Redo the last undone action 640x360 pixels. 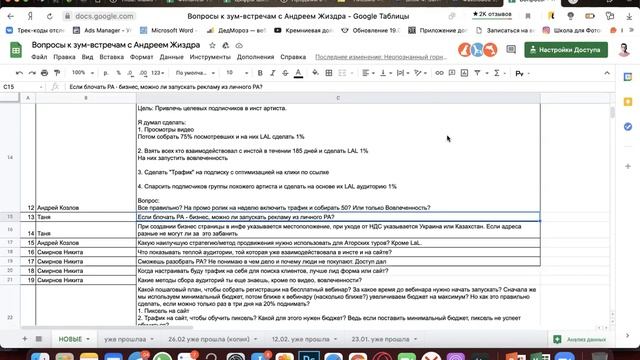[x=32, y=73]
